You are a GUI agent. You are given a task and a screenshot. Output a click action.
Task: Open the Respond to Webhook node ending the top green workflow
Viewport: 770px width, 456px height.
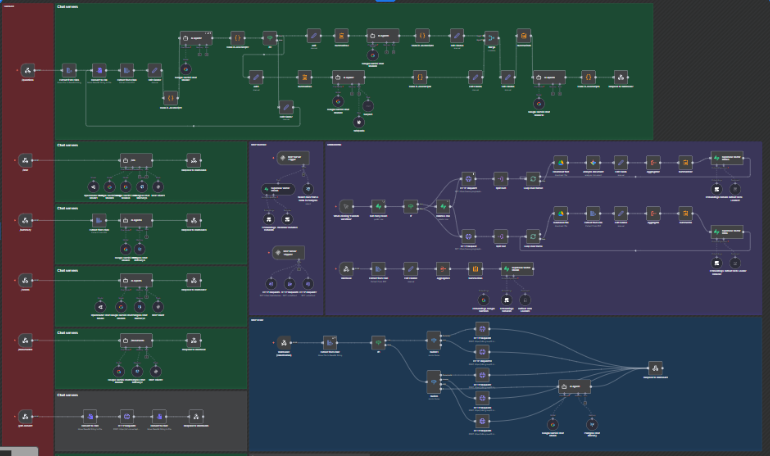(x=621, y=77)
